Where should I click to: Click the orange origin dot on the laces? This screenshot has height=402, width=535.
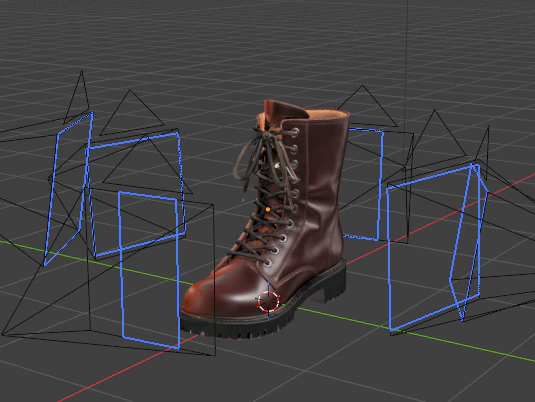[268, 209]
